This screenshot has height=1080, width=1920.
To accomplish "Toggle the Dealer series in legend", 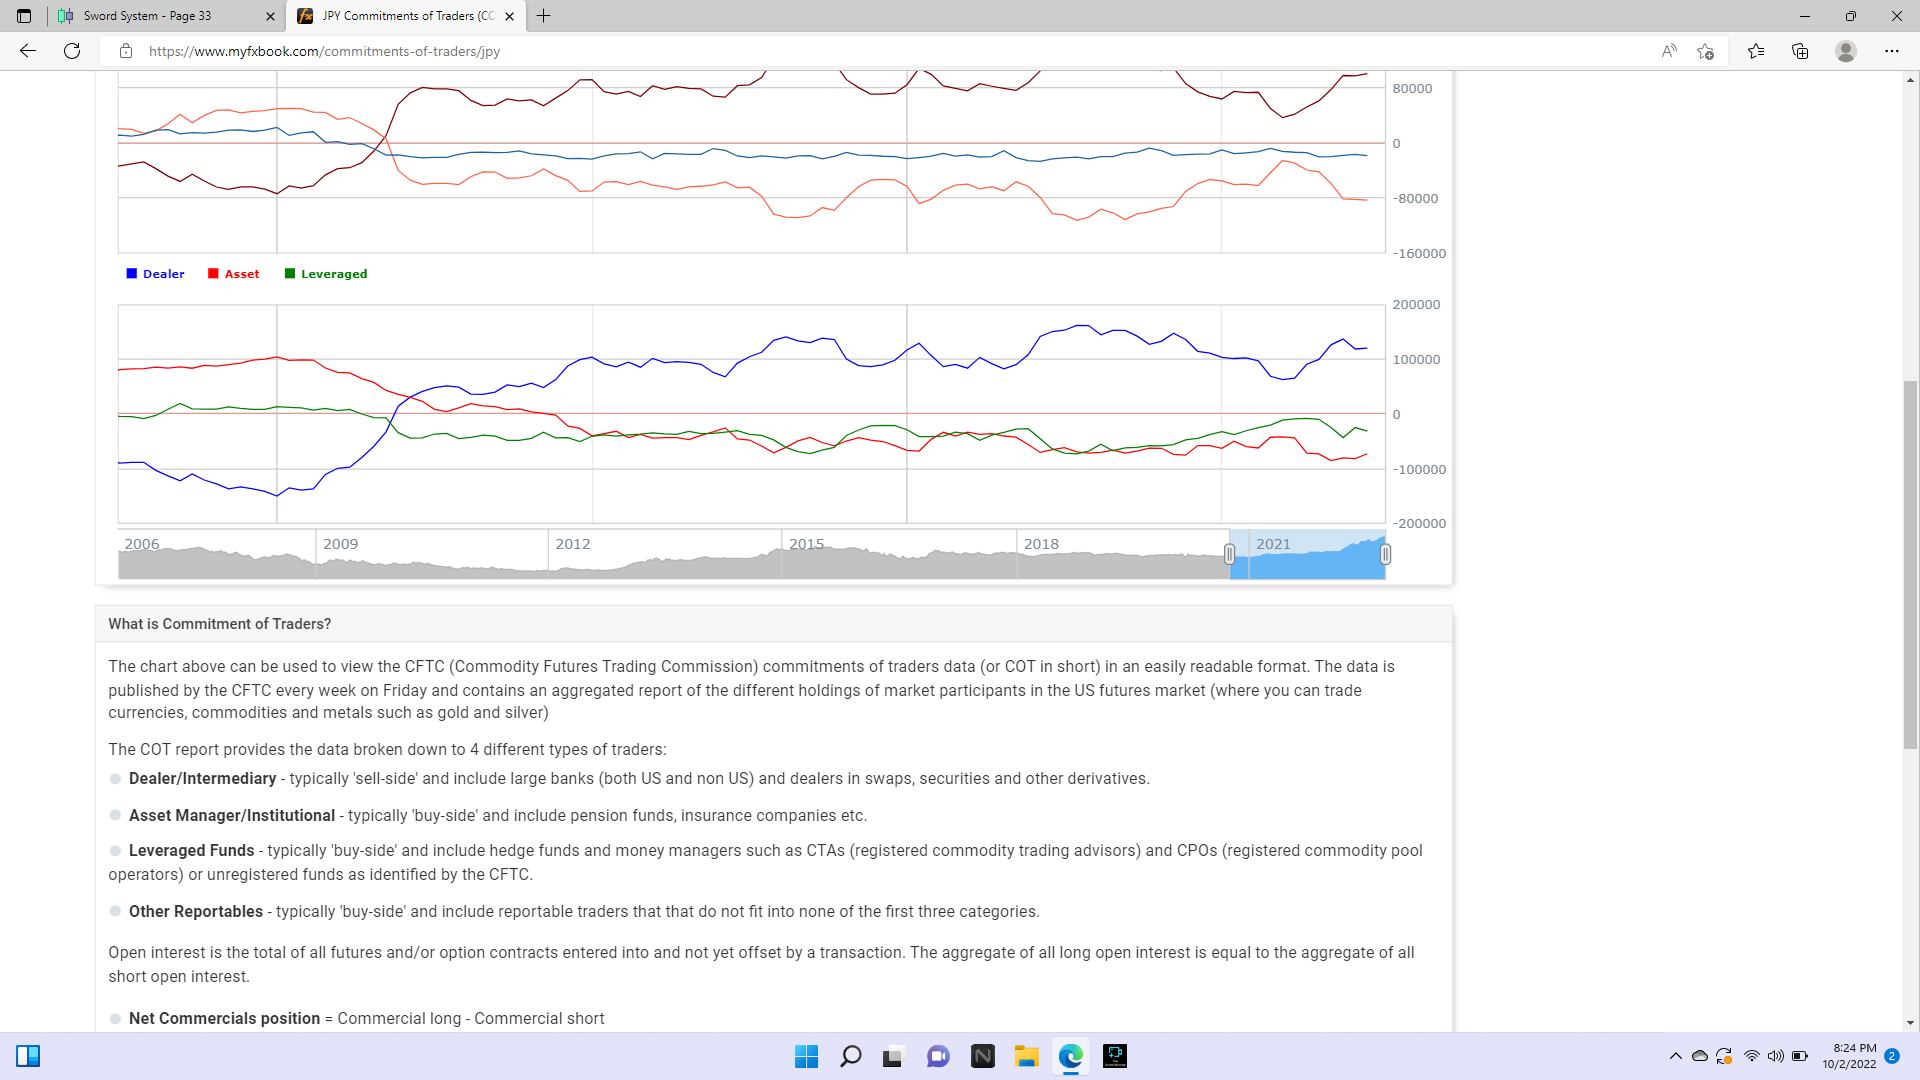I will (155, 274).
